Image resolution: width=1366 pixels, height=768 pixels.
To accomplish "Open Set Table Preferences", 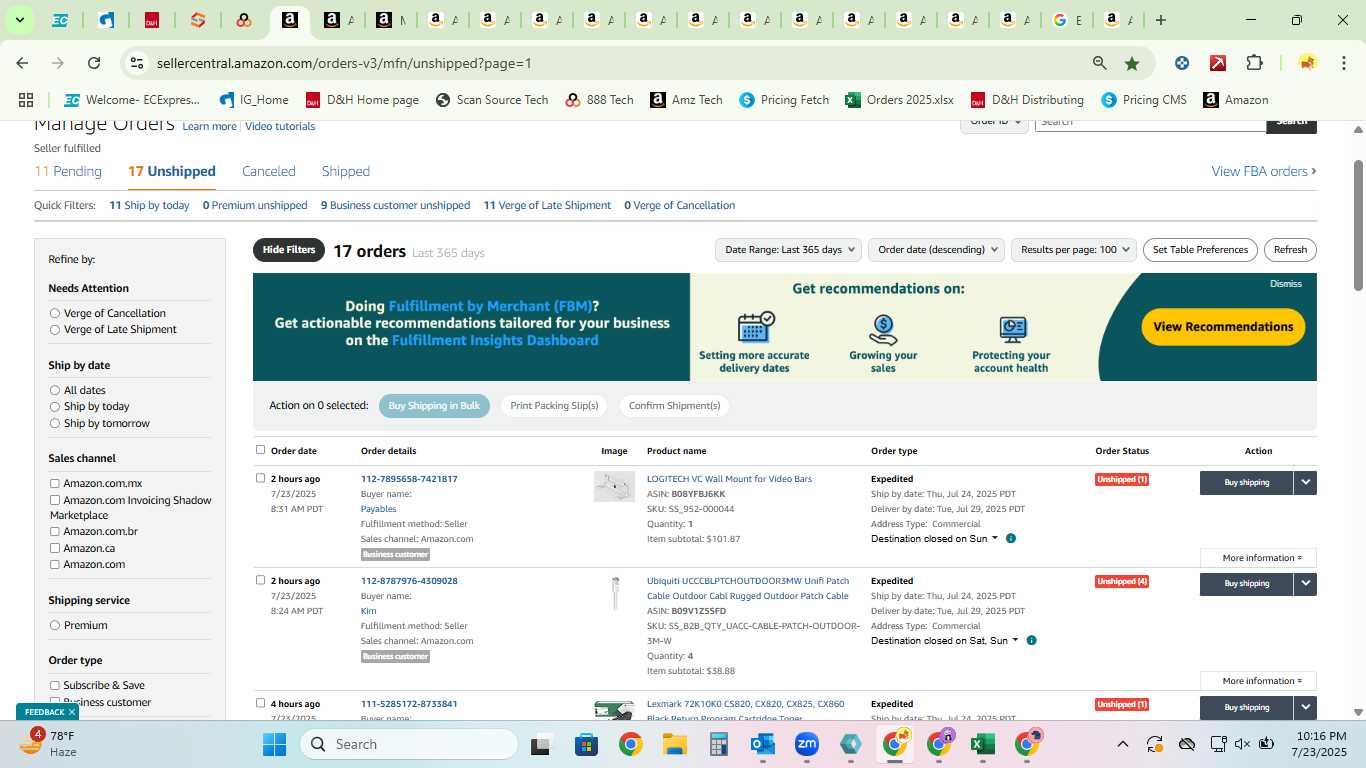I will [1200, 250].
